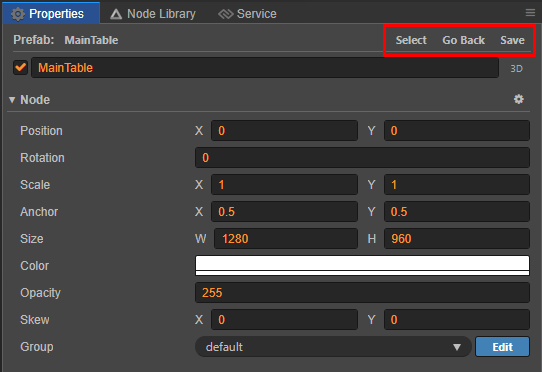
Task: Click the prefab Save button
Action: (x=512, y=40)
